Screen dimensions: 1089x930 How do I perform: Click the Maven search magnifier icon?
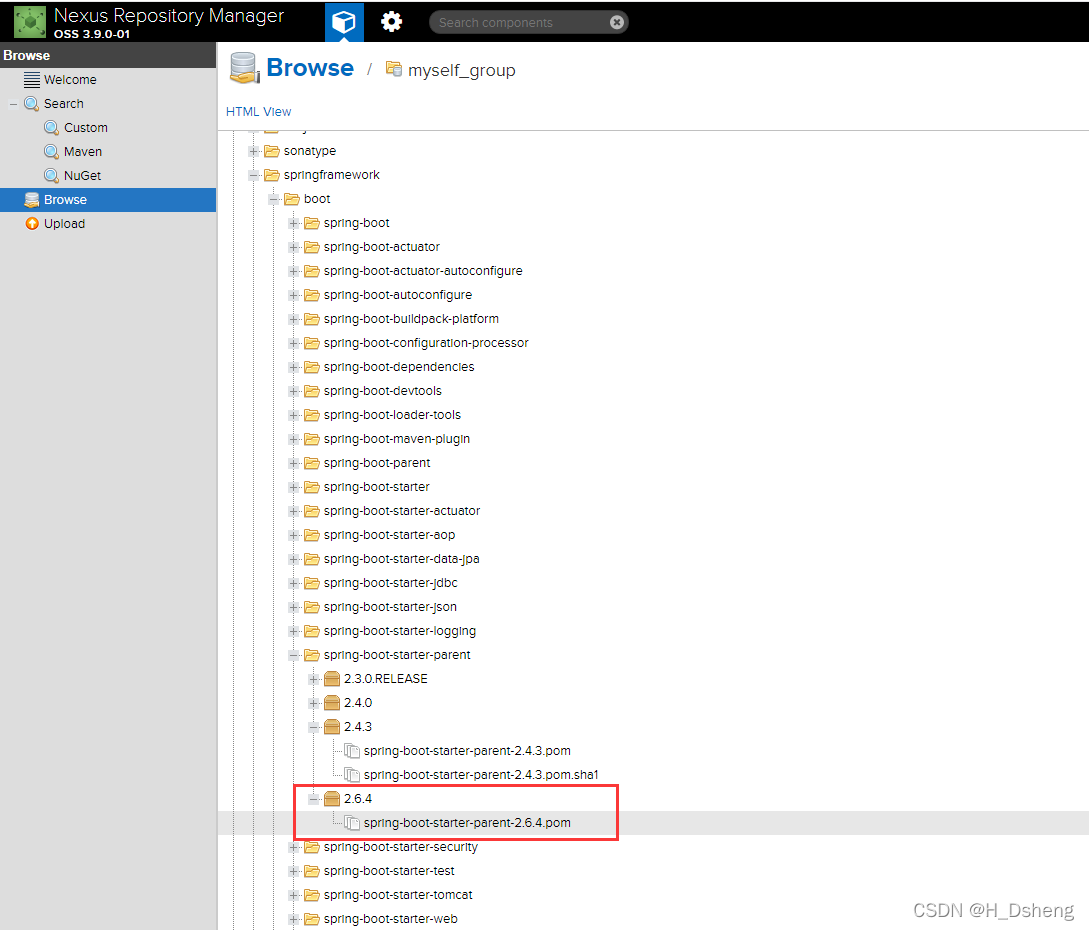51,151
